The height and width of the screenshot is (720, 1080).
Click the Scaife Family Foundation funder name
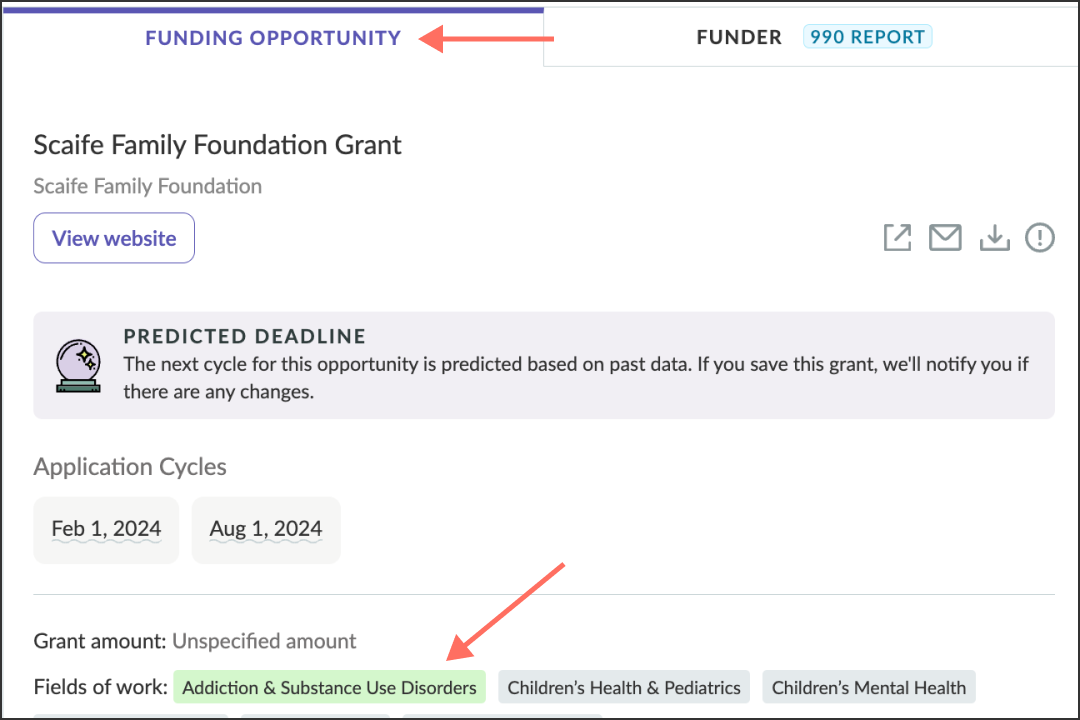147,186
